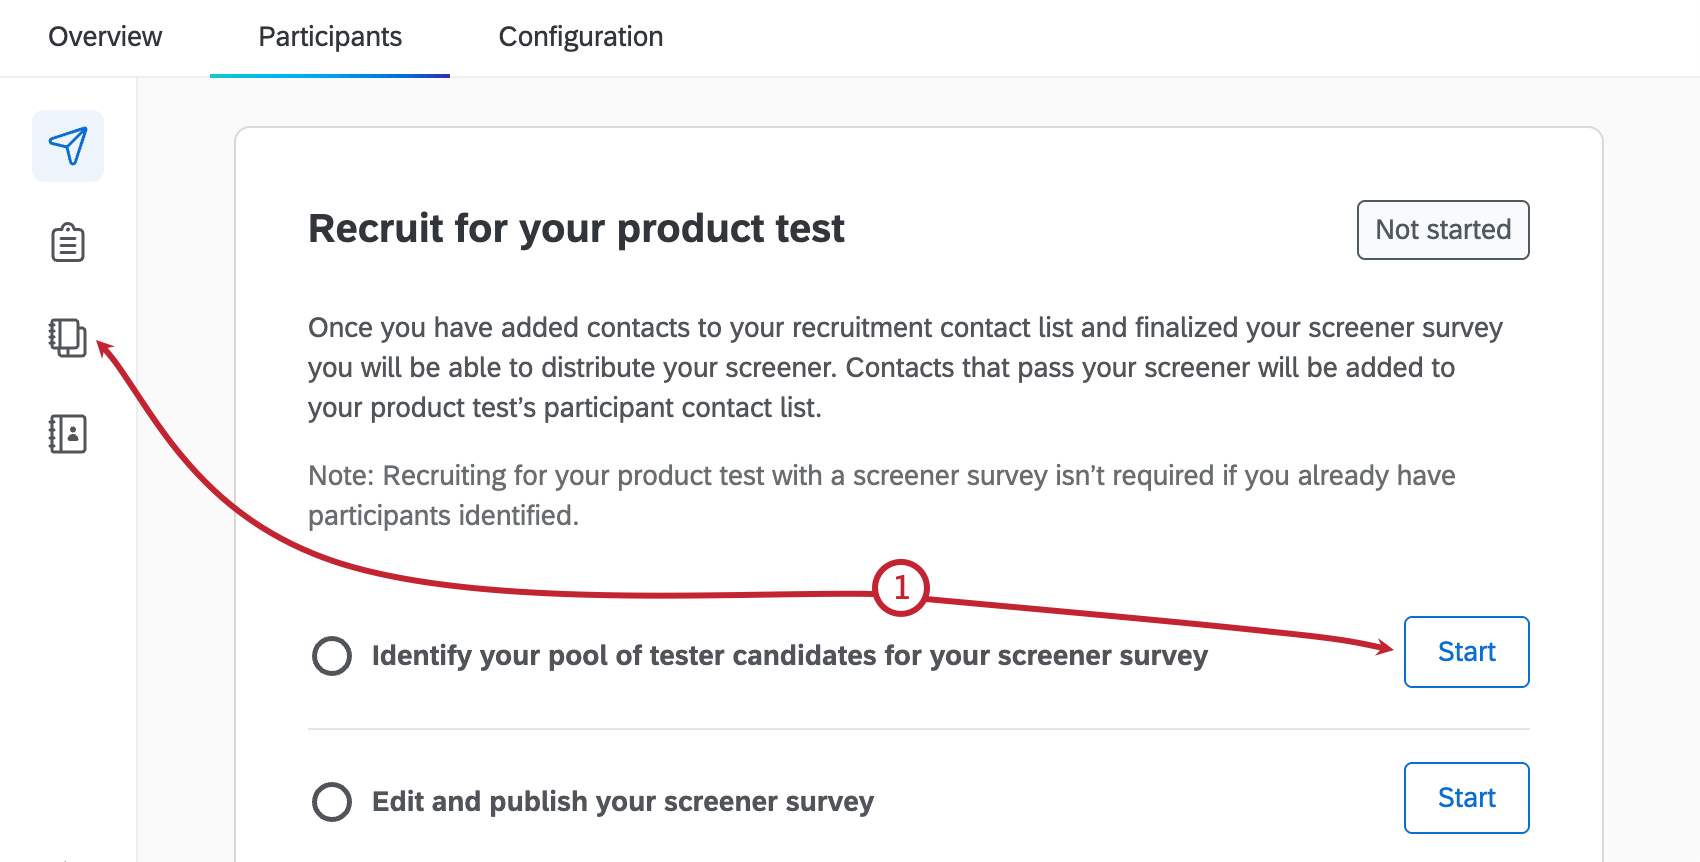Click Start for identifying tester candidates
The width and height of the screenshot is (1700, 862).
coord(1466,652)
